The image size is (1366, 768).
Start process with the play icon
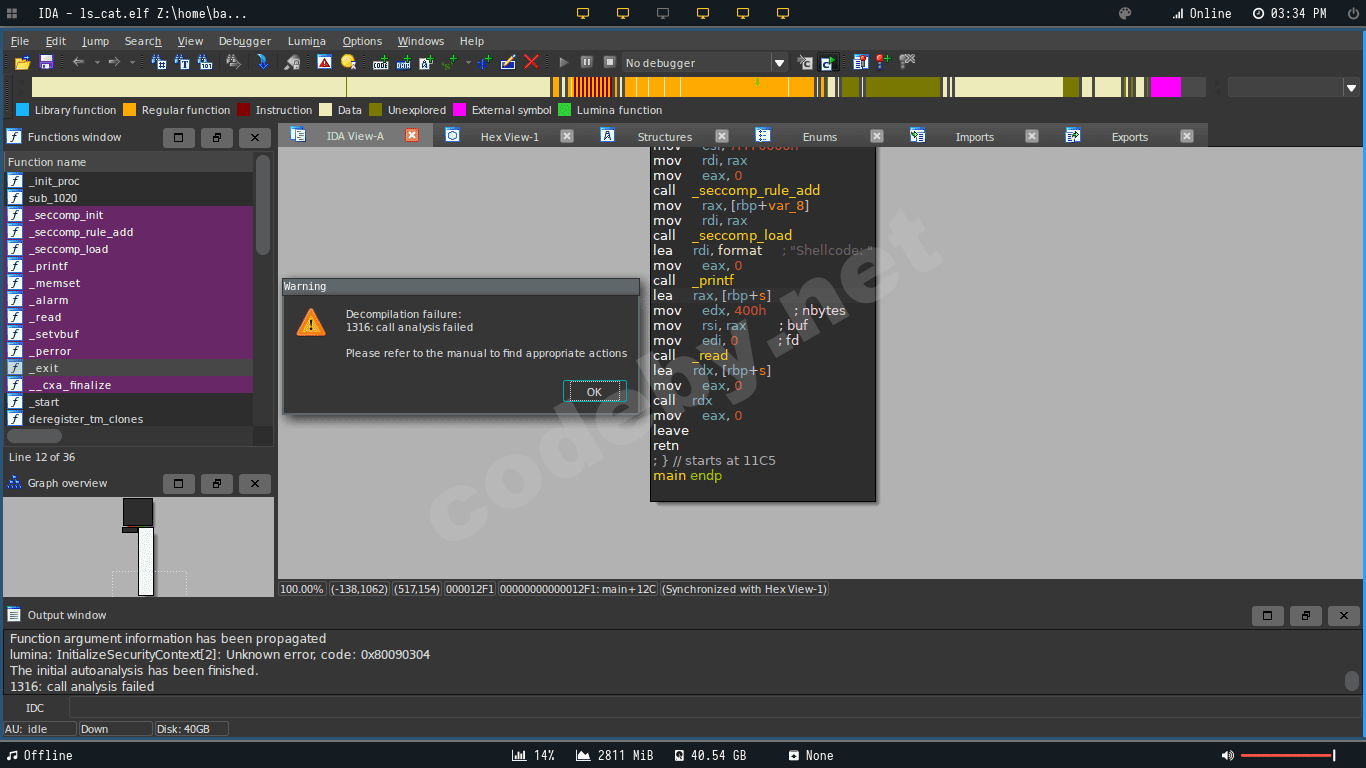(564, 62)
